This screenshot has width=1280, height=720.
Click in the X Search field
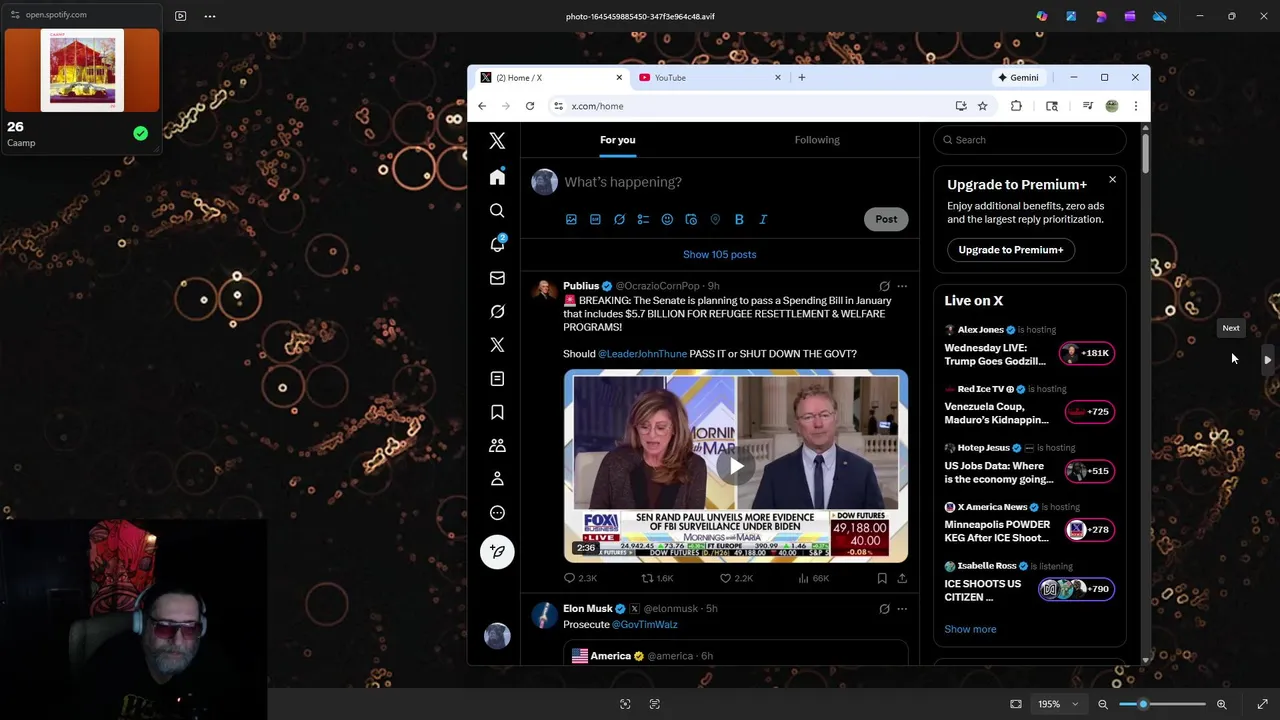1030,140
